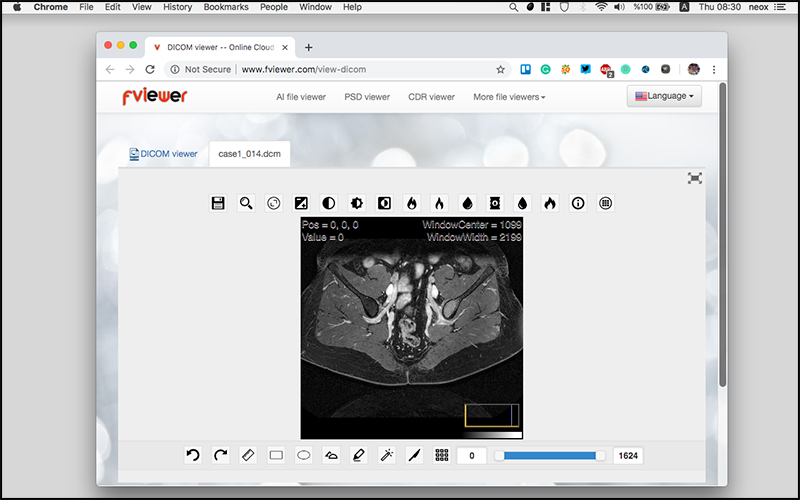Image resolution: width=800 pixels, height=500 pixels.
Task: Click the nine-square grid icon in bottom toolbar
Action: (442, 455)
